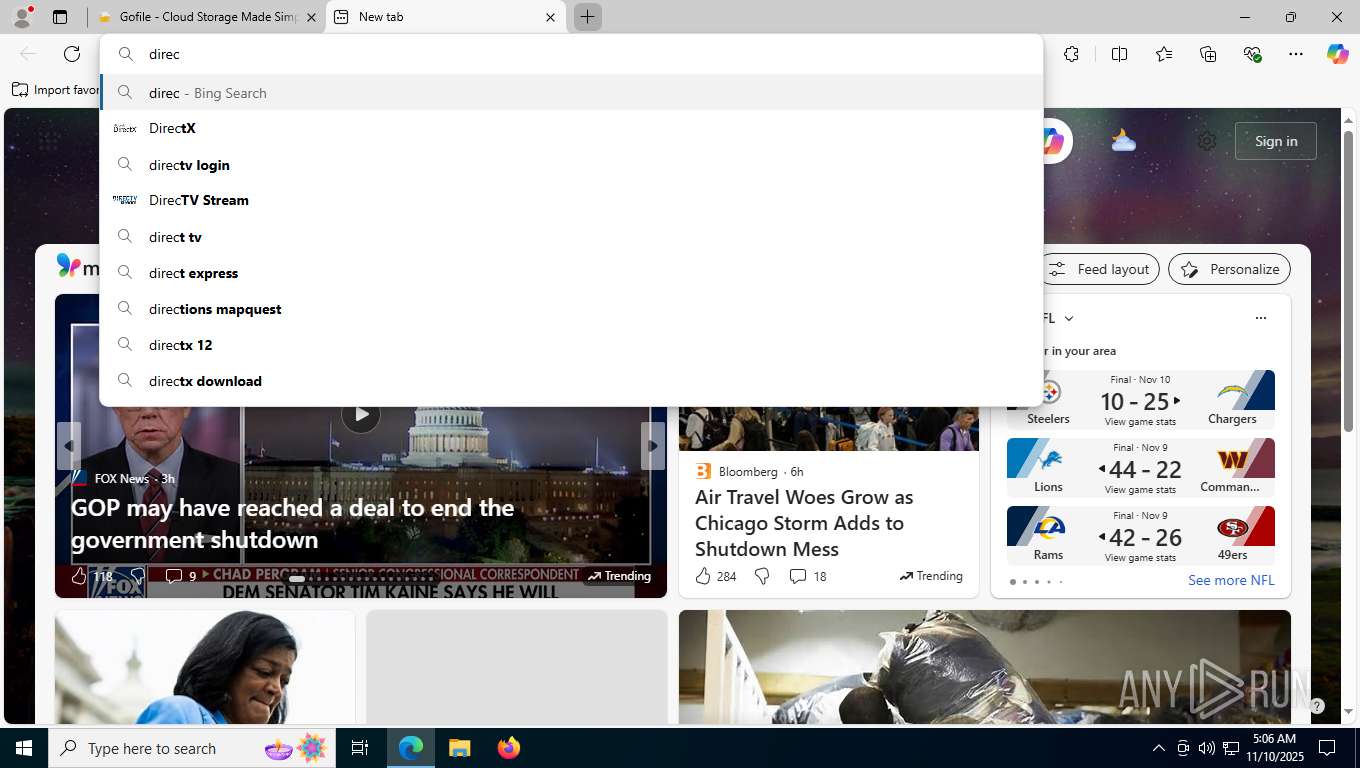Select the directx download suggestion
Image resolution: width=1360 pixels, height=768 pixels.
point(571,381)
